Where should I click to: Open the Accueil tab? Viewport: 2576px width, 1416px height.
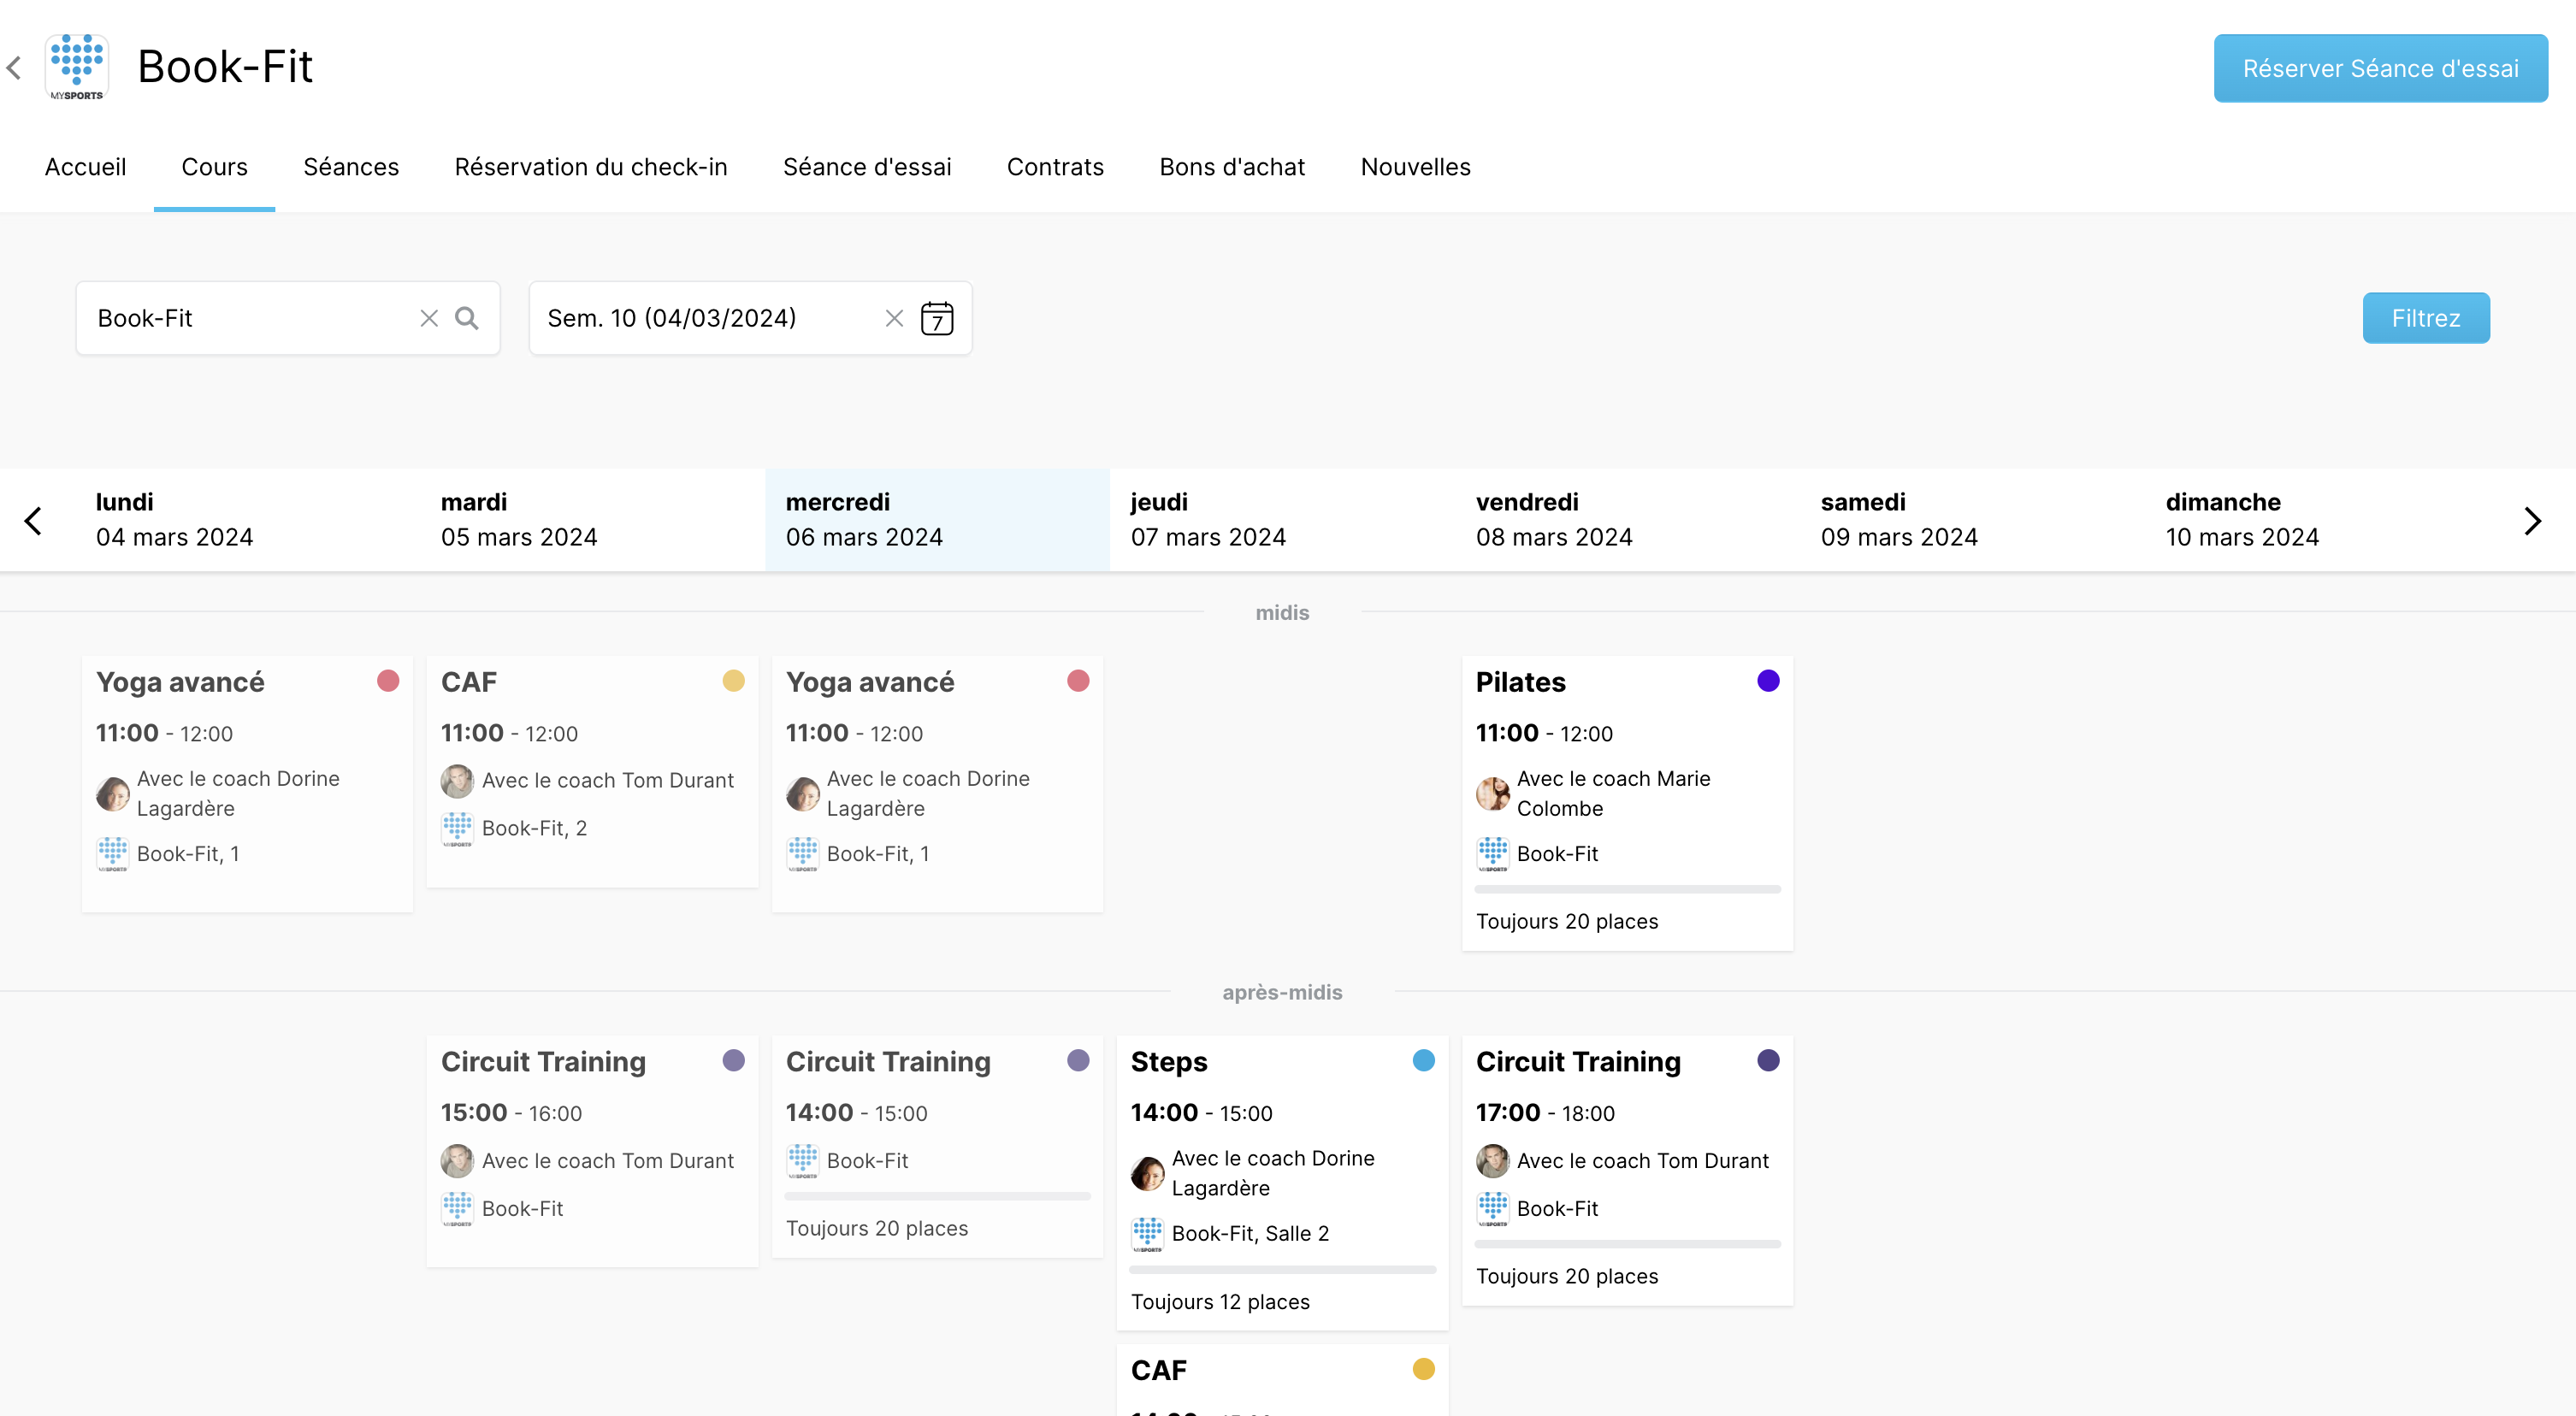tap(85, 167)
